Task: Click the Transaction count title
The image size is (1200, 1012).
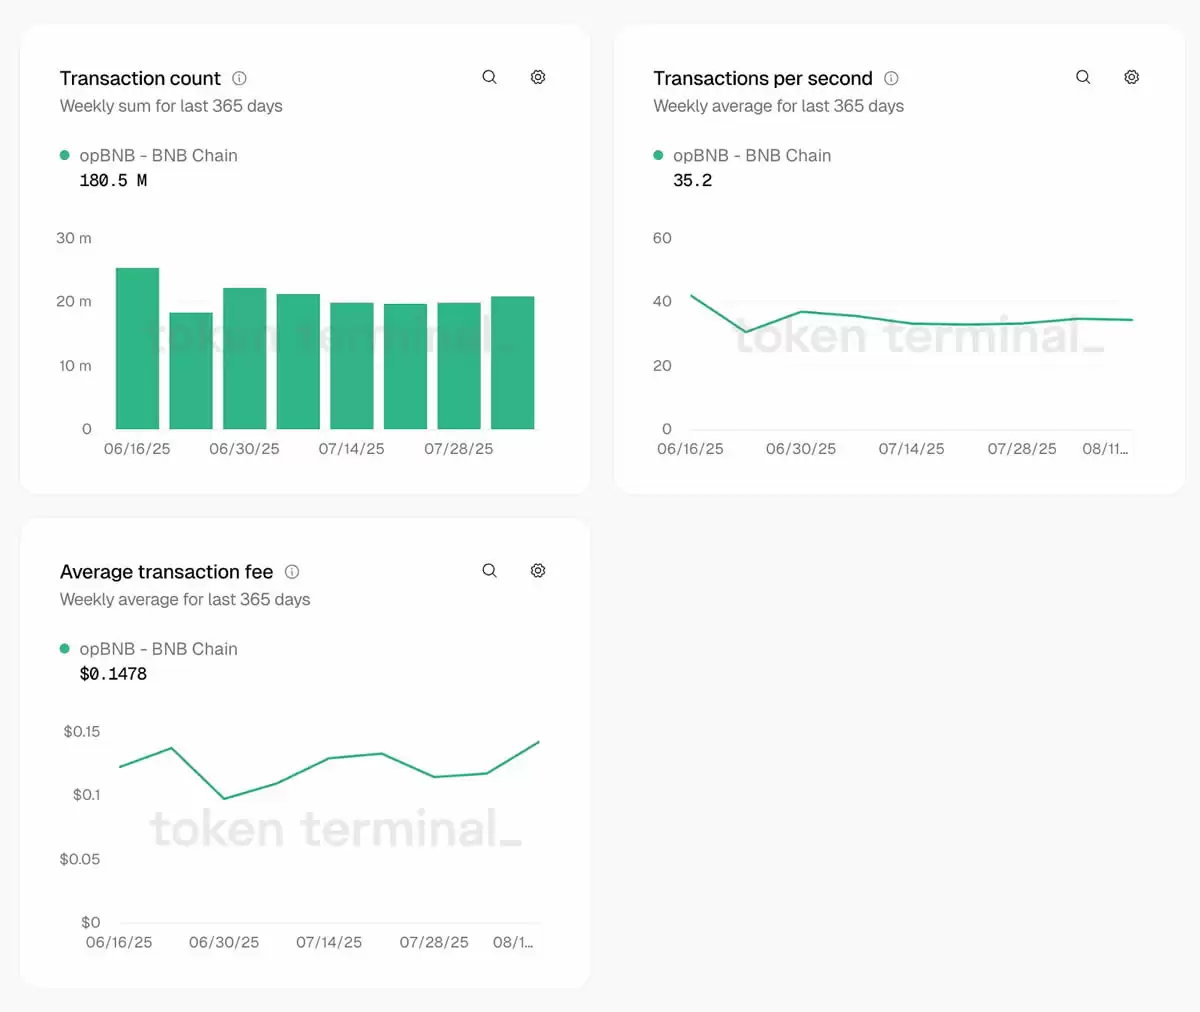Action: pos(140,78)
